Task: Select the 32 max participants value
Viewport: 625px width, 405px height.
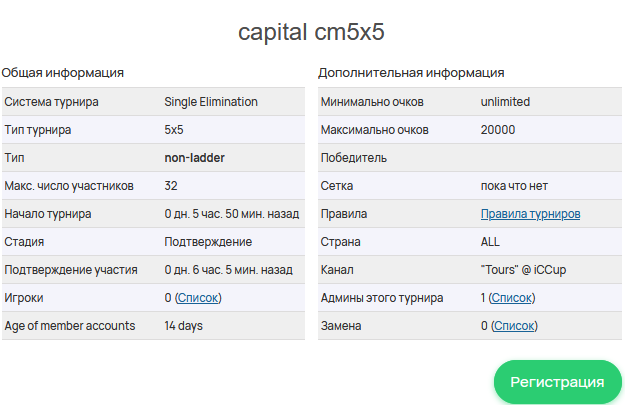Action: coord(171,186)
